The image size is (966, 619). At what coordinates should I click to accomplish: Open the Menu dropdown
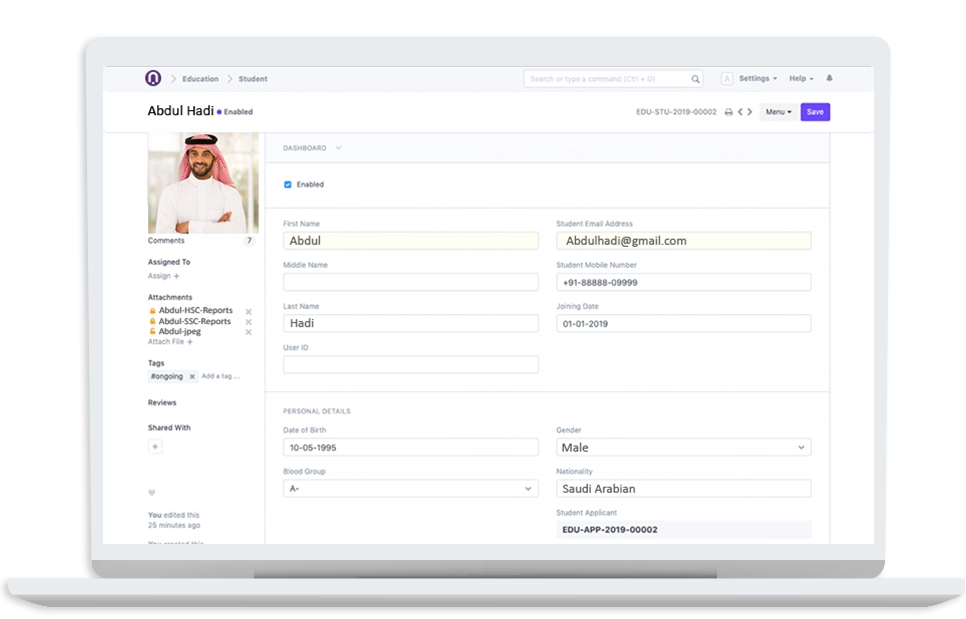pos(778,112)
